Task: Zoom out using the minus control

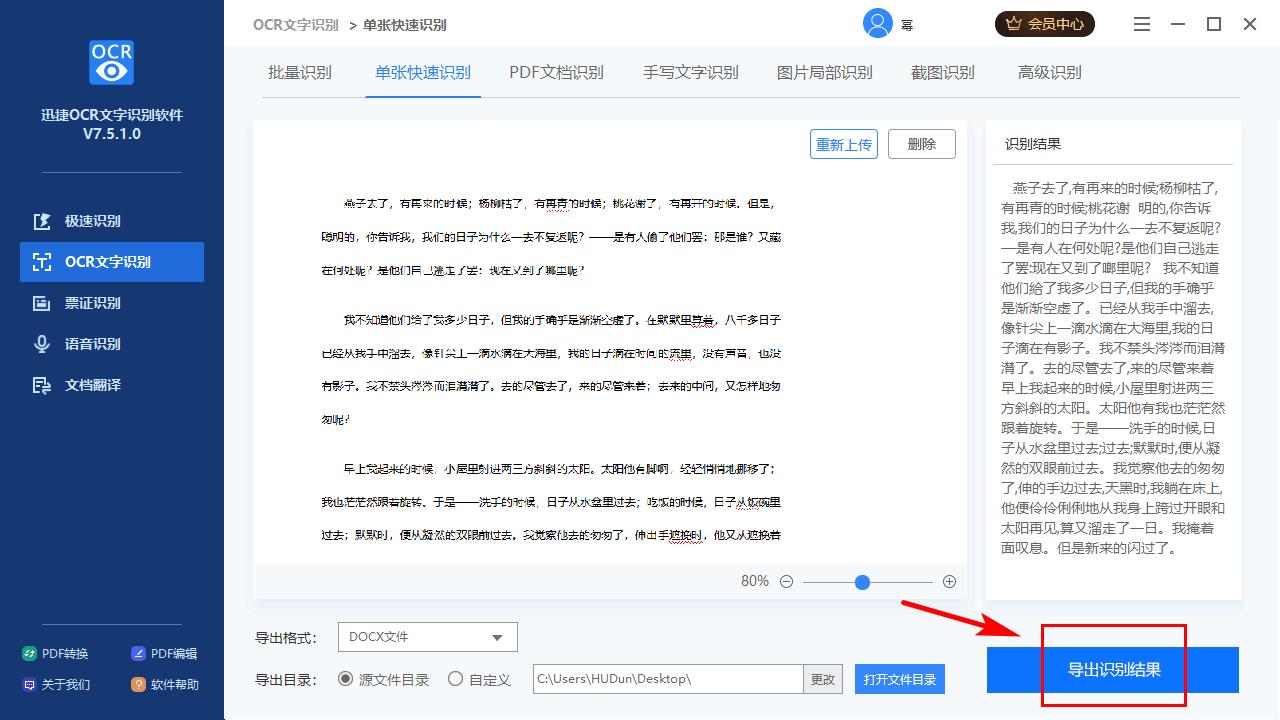Action: 786,580
